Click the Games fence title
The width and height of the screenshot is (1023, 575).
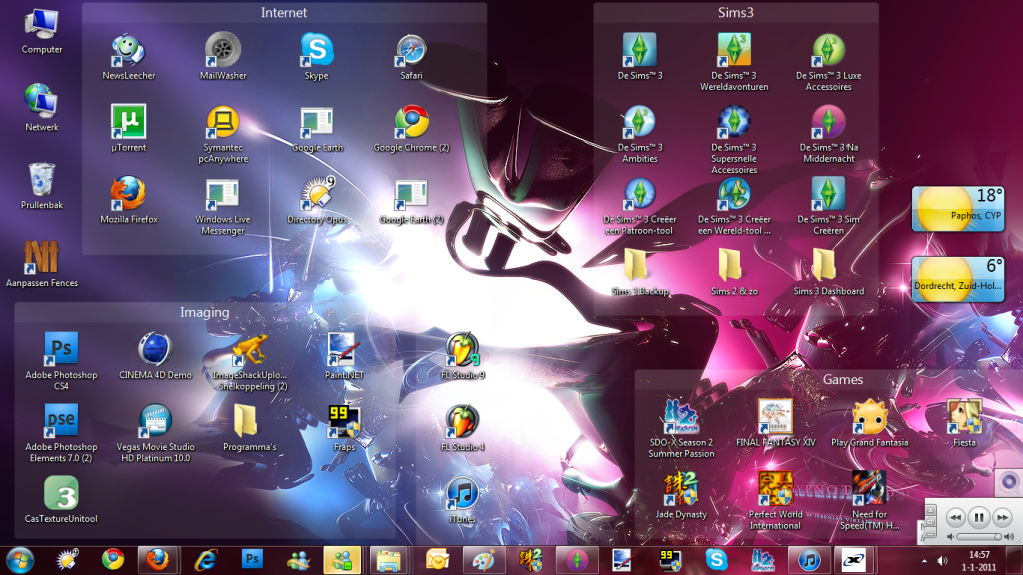click(842, 379)
